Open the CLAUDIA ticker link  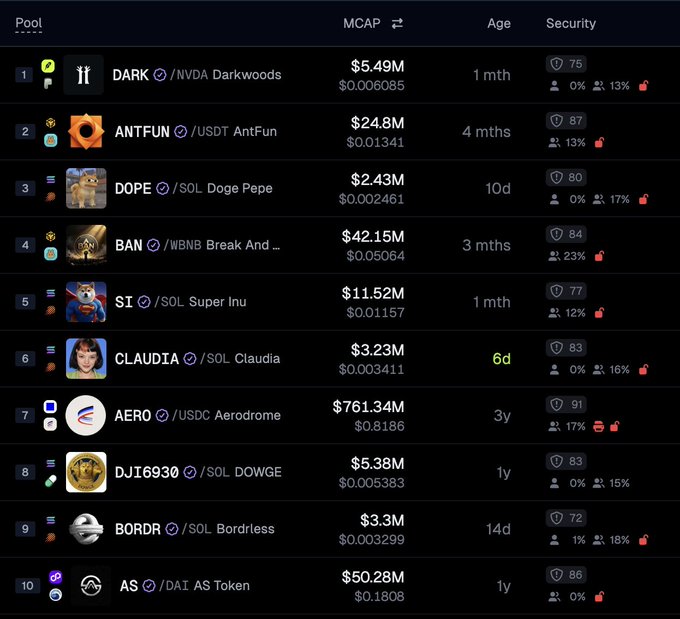pos(147,359)
